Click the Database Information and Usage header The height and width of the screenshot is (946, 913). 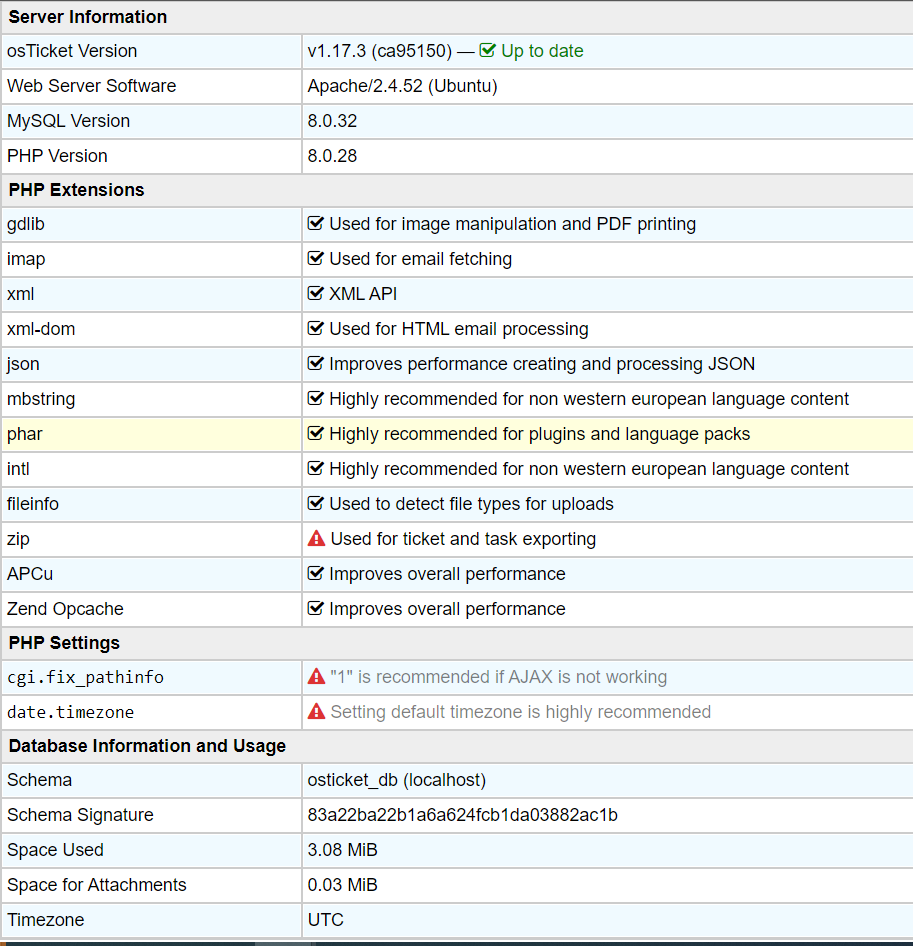pos(147,746)
